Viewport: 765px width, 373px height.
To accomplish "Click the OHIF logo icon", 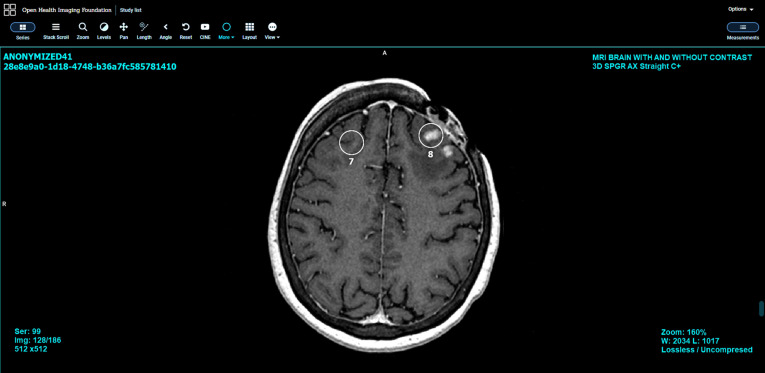I will 10,10.
